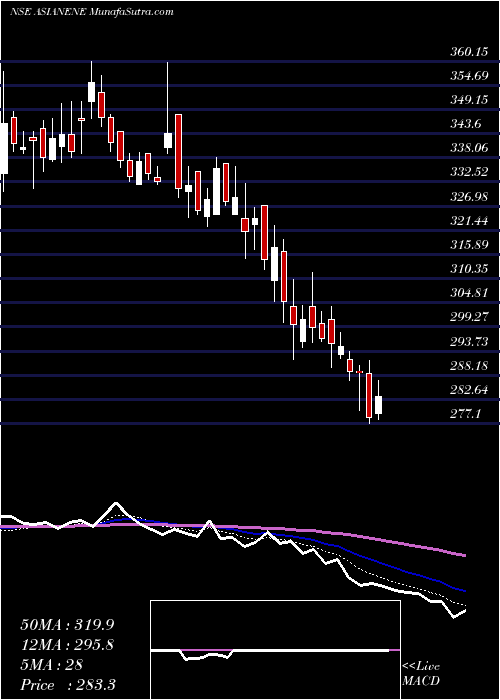The image size is (500, 700).
Task: Click the 349.15 price axis label
Action: tap(468, 100)
